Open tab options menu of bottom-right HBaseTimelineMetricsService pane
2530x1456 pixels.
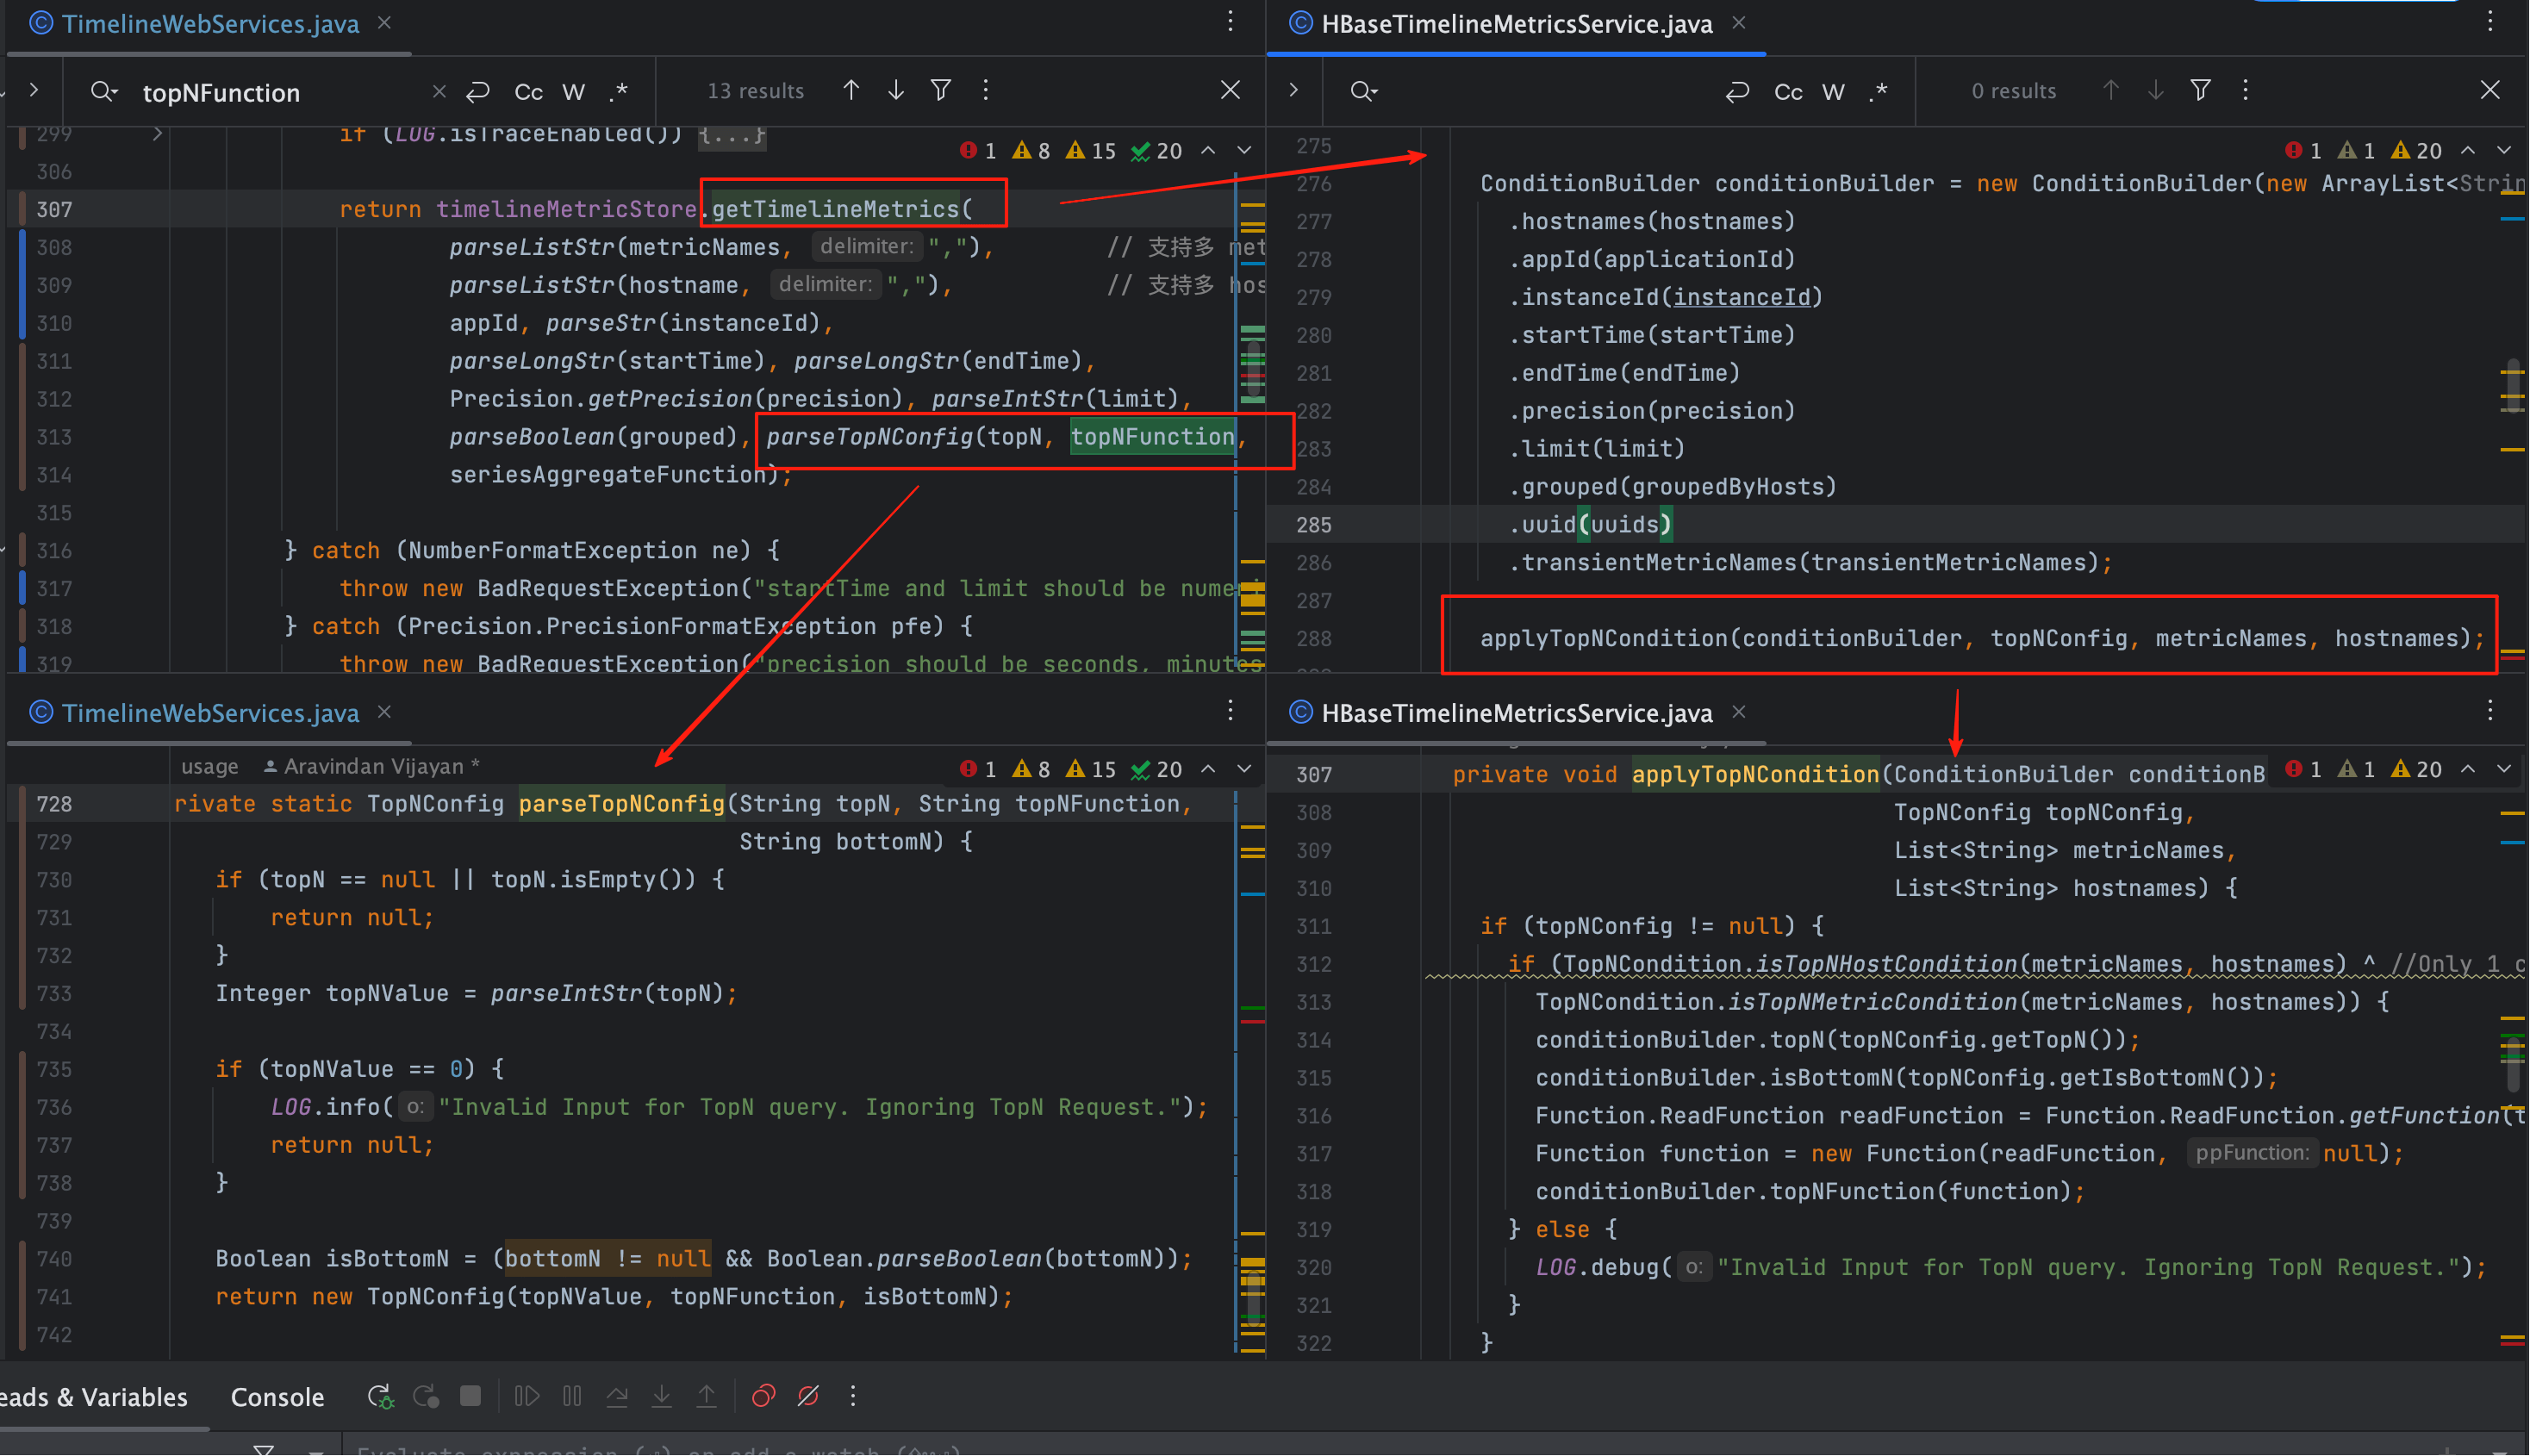point(2491,711)
